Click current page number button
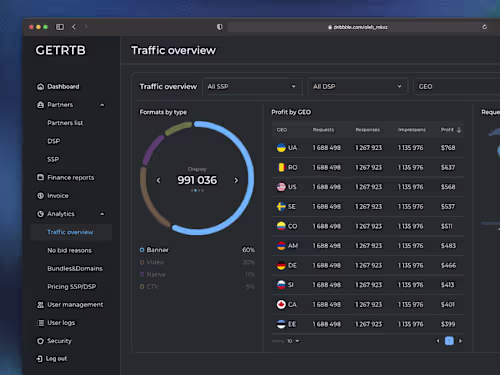The width and height of the screenshot is (500, 375). point(449,341)
